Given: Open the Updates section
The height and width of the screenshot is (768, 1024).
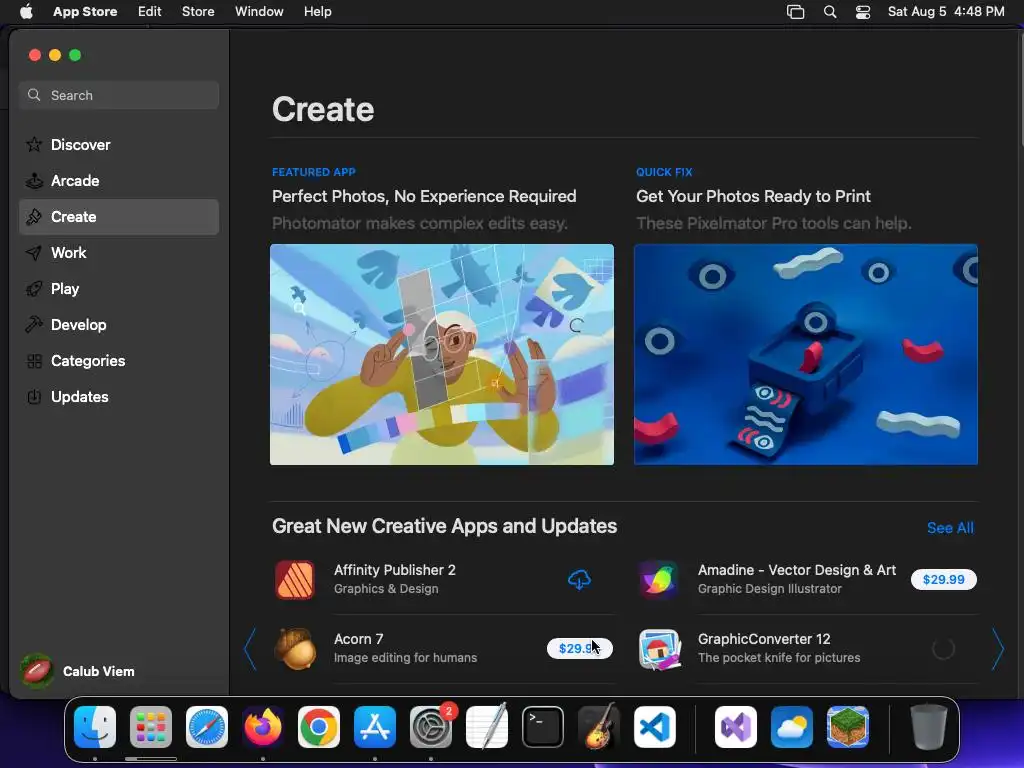Looking at the screenshot, I should tap(119, 396).
